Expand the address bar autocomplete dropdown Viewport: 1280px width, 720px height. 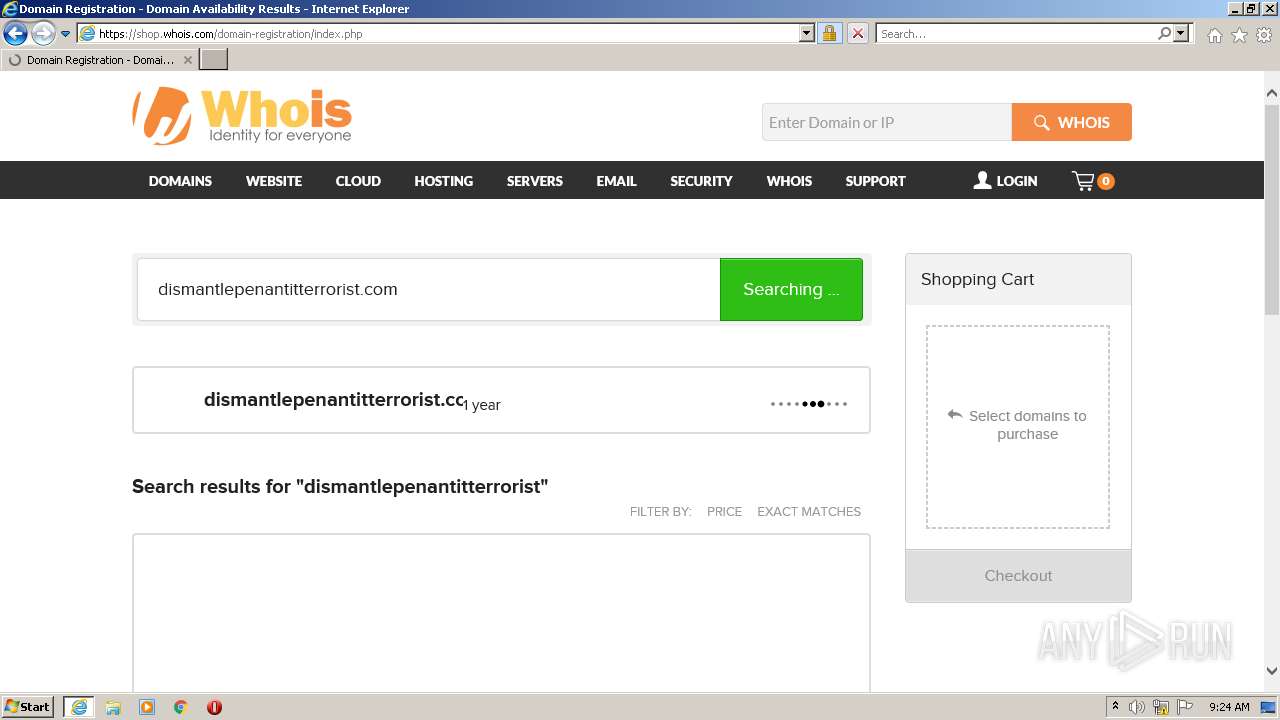(807, 34)
